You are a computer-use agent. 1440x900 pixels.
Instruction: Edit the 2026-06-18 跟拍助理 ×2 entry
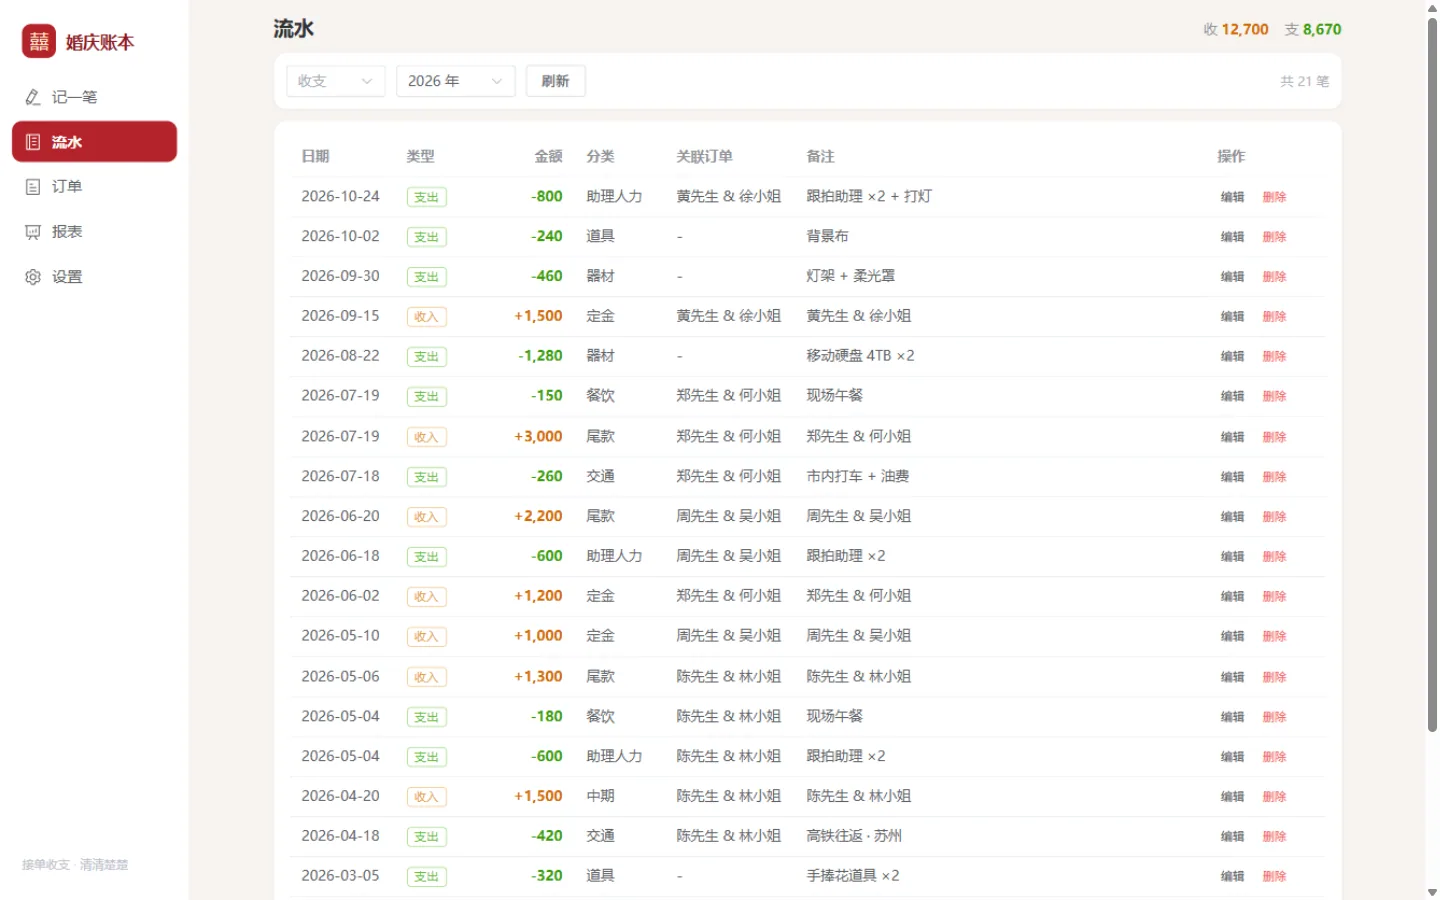[1232, 557]
